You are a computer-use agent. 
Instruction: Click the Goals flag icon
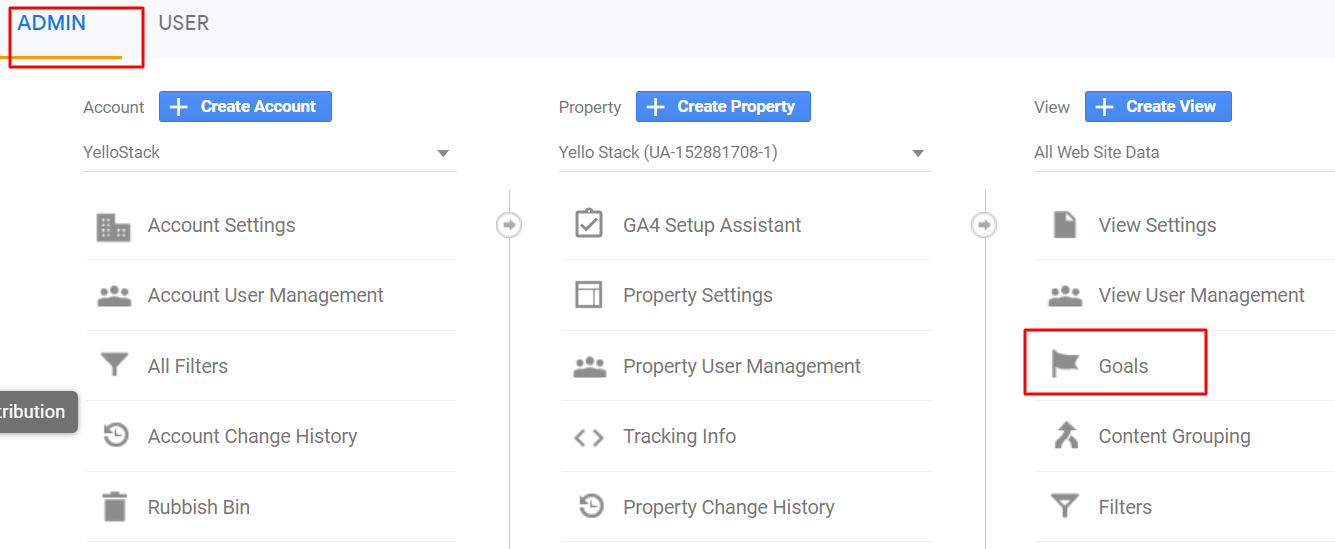[x=1066, y=365]
